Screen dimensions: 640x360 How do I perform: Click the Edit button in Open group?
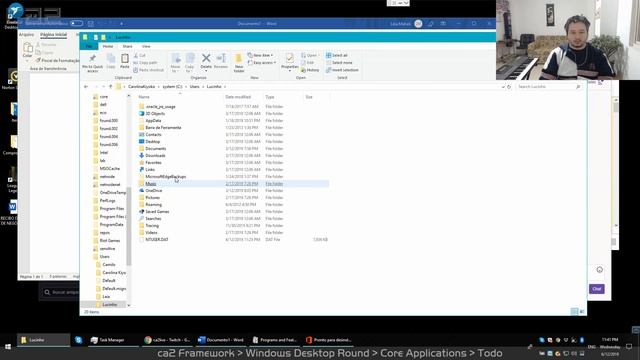point(308,62)
